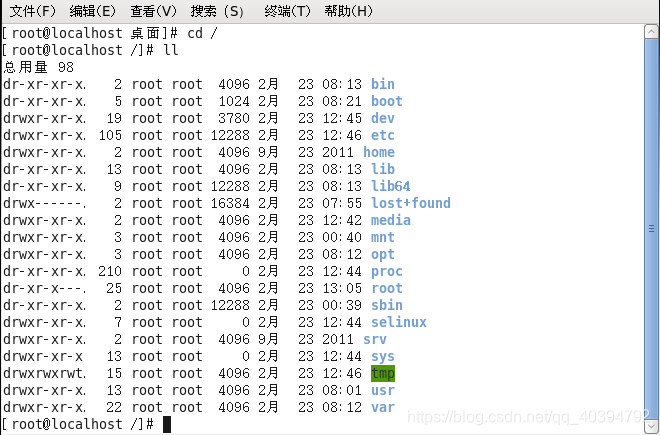660x435 pixels.
Task: Click the time '08:21' in boot row
Action: tap(342, 101)
